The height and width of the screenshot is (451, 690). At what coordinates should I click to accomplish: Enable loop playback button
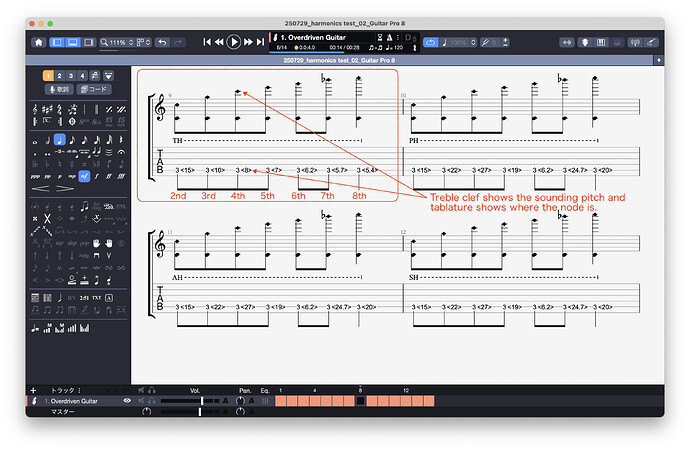430,42
